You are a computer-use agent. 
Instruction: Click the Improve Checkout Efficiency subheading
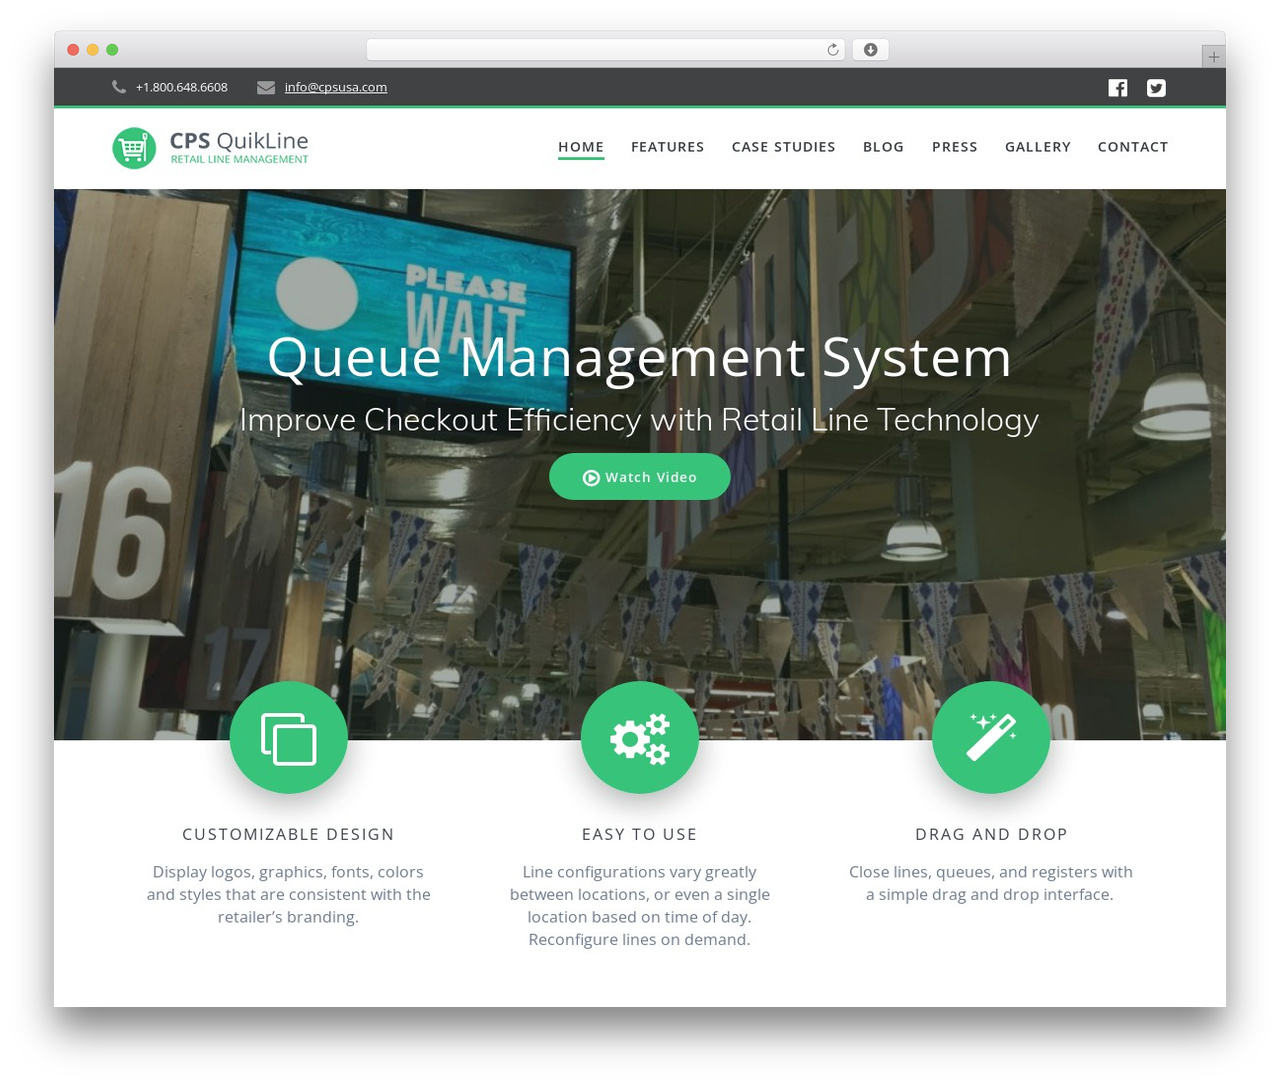(640, 420)
